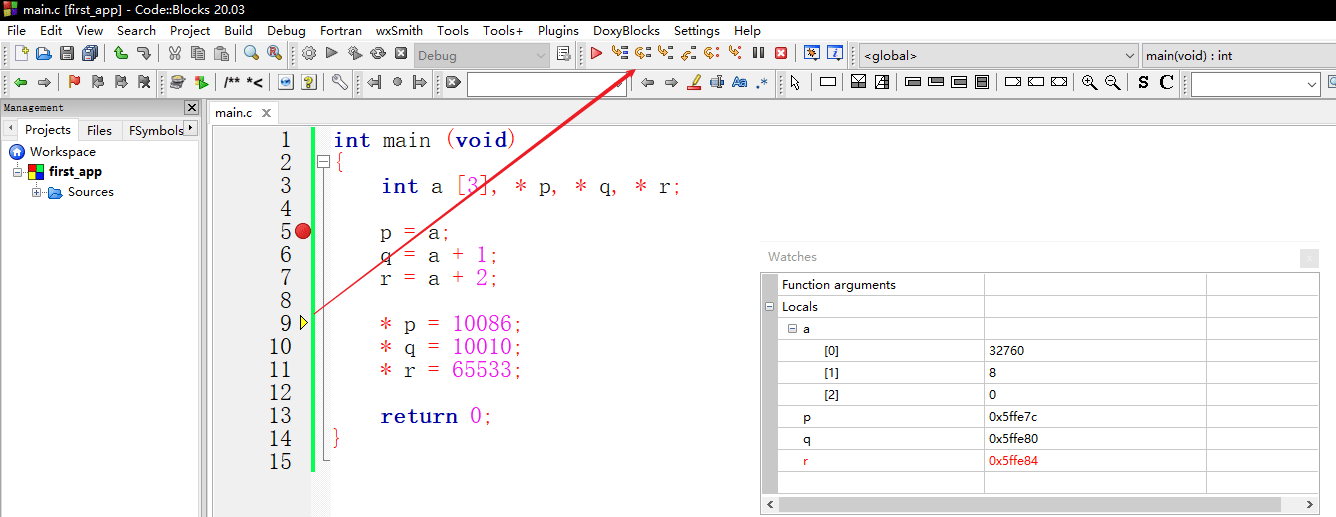Start debugging with the red play icon
Screen dimensions: 1336x517
[x=596, y=53]
